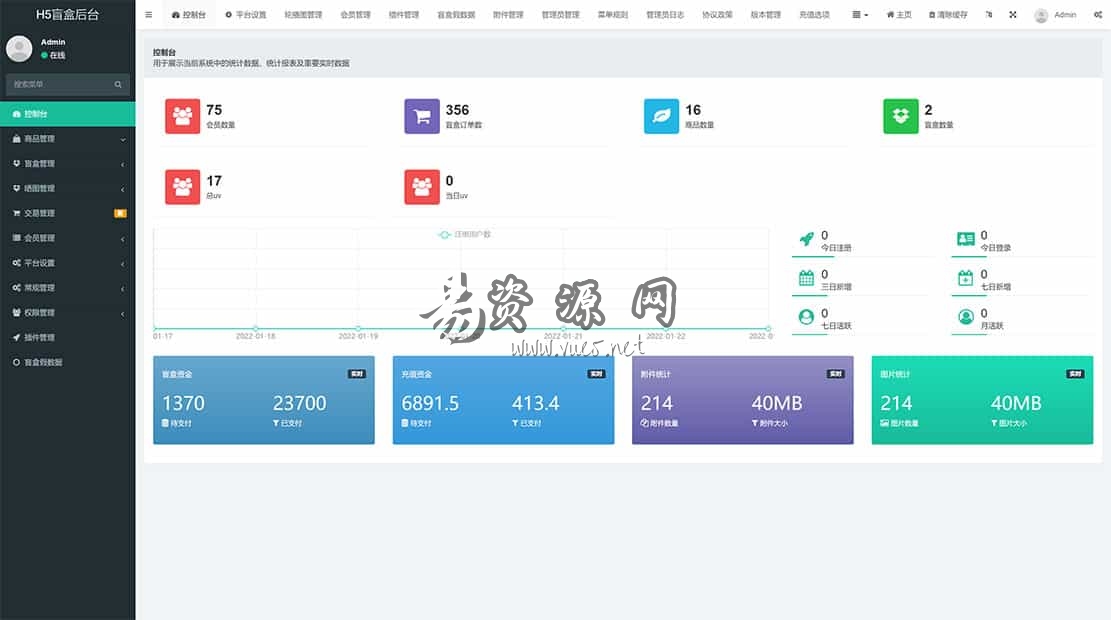Click 清除缓存 clear cache button
1111x620 pixels.
tap(947, 14)
